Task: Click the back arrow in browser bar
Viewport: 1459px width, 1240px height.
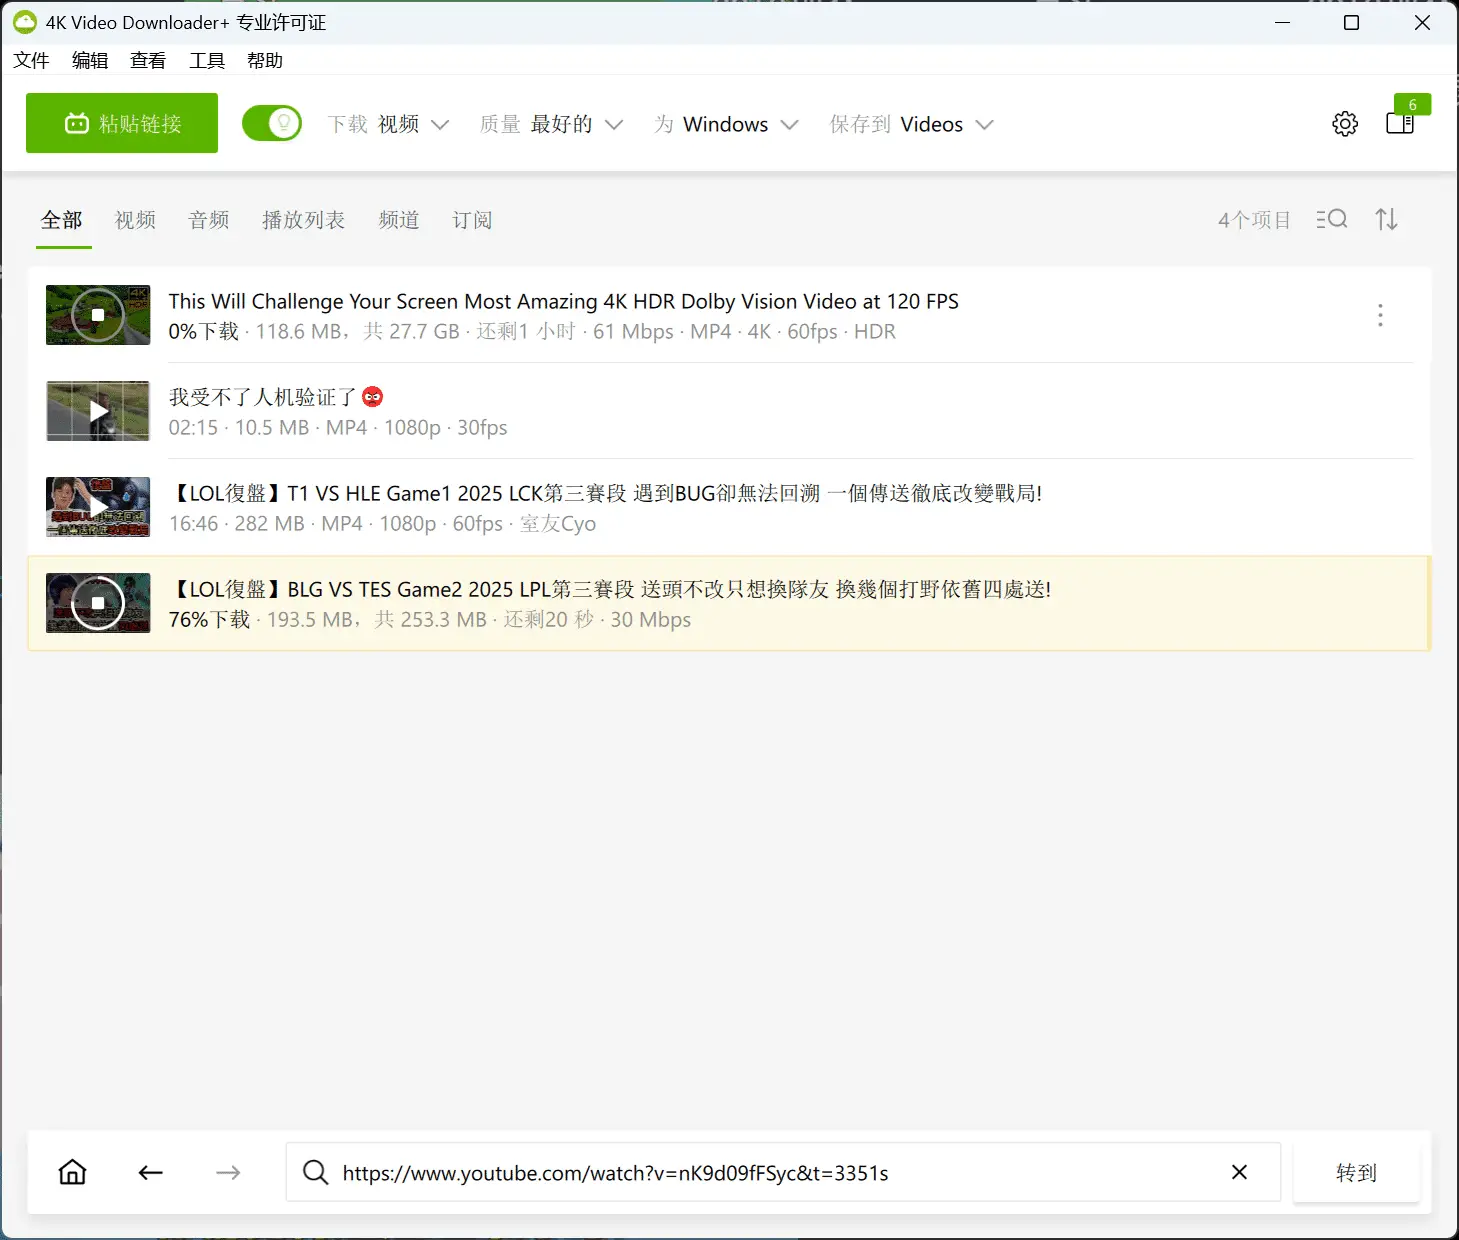Action: (x=151, y=1172)
